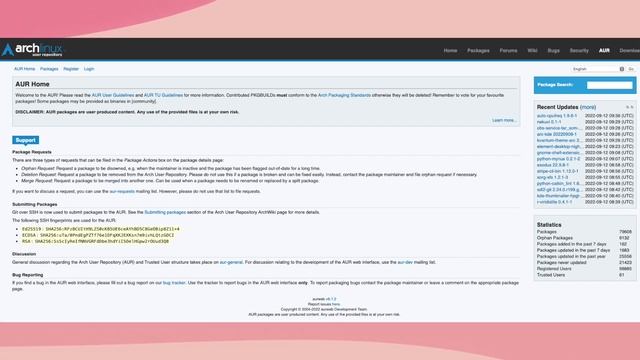The height and width of the screenshot is (360, 640).
Task: Open the auto-cpufreq package link
Action: pyautogui.click(x=557, y=116)
